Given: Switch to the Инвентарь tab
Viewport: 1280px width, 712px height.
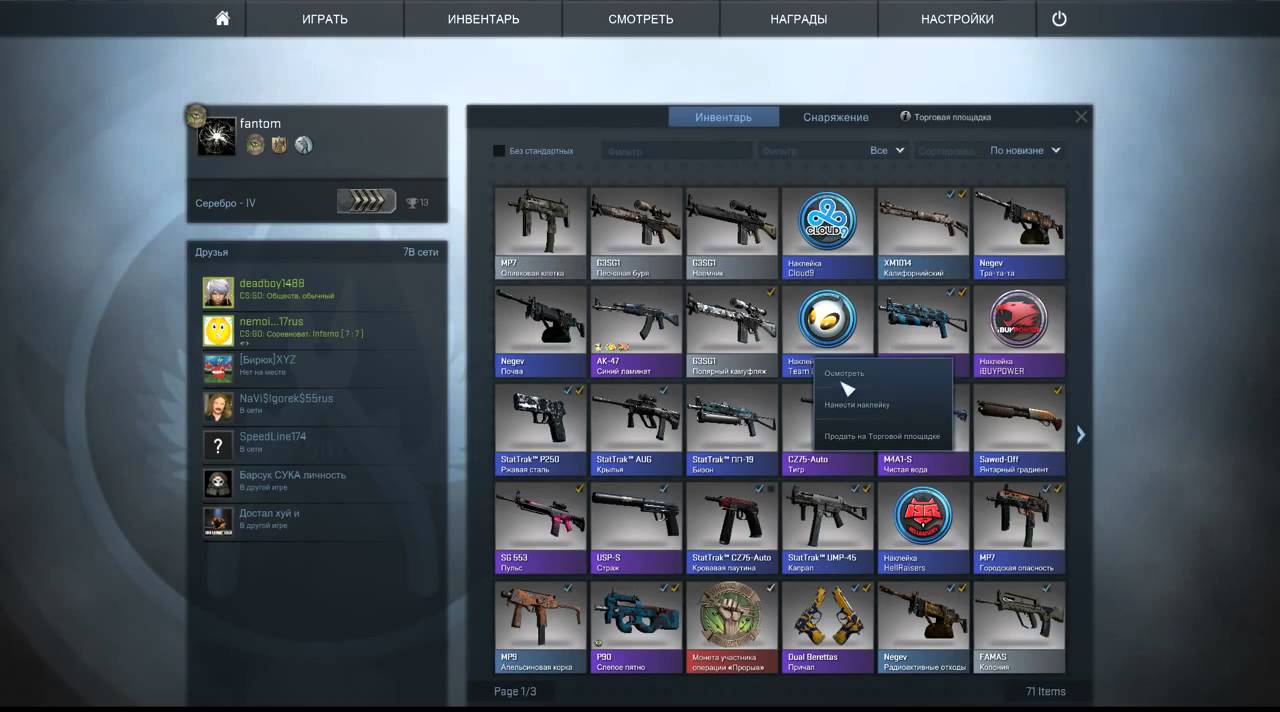Looking at the screenshot, I should 724,117.
